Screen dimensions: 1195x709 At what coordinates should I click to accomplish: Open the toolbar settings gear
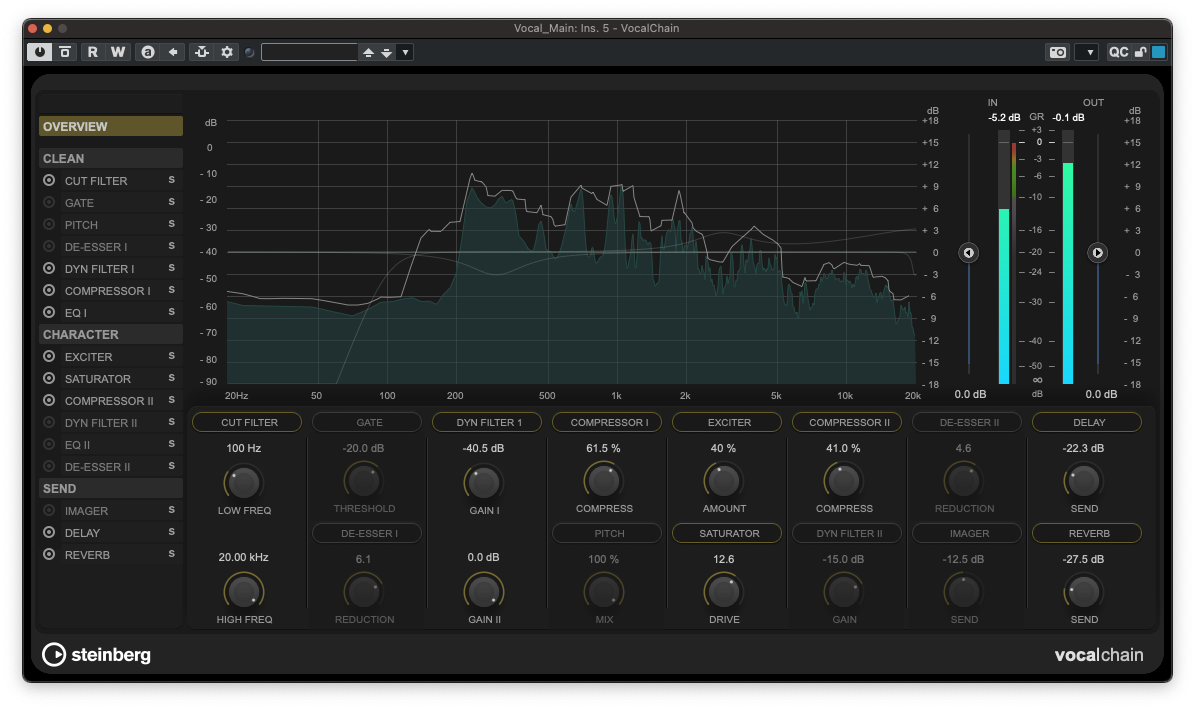click(x=227, y=52)
